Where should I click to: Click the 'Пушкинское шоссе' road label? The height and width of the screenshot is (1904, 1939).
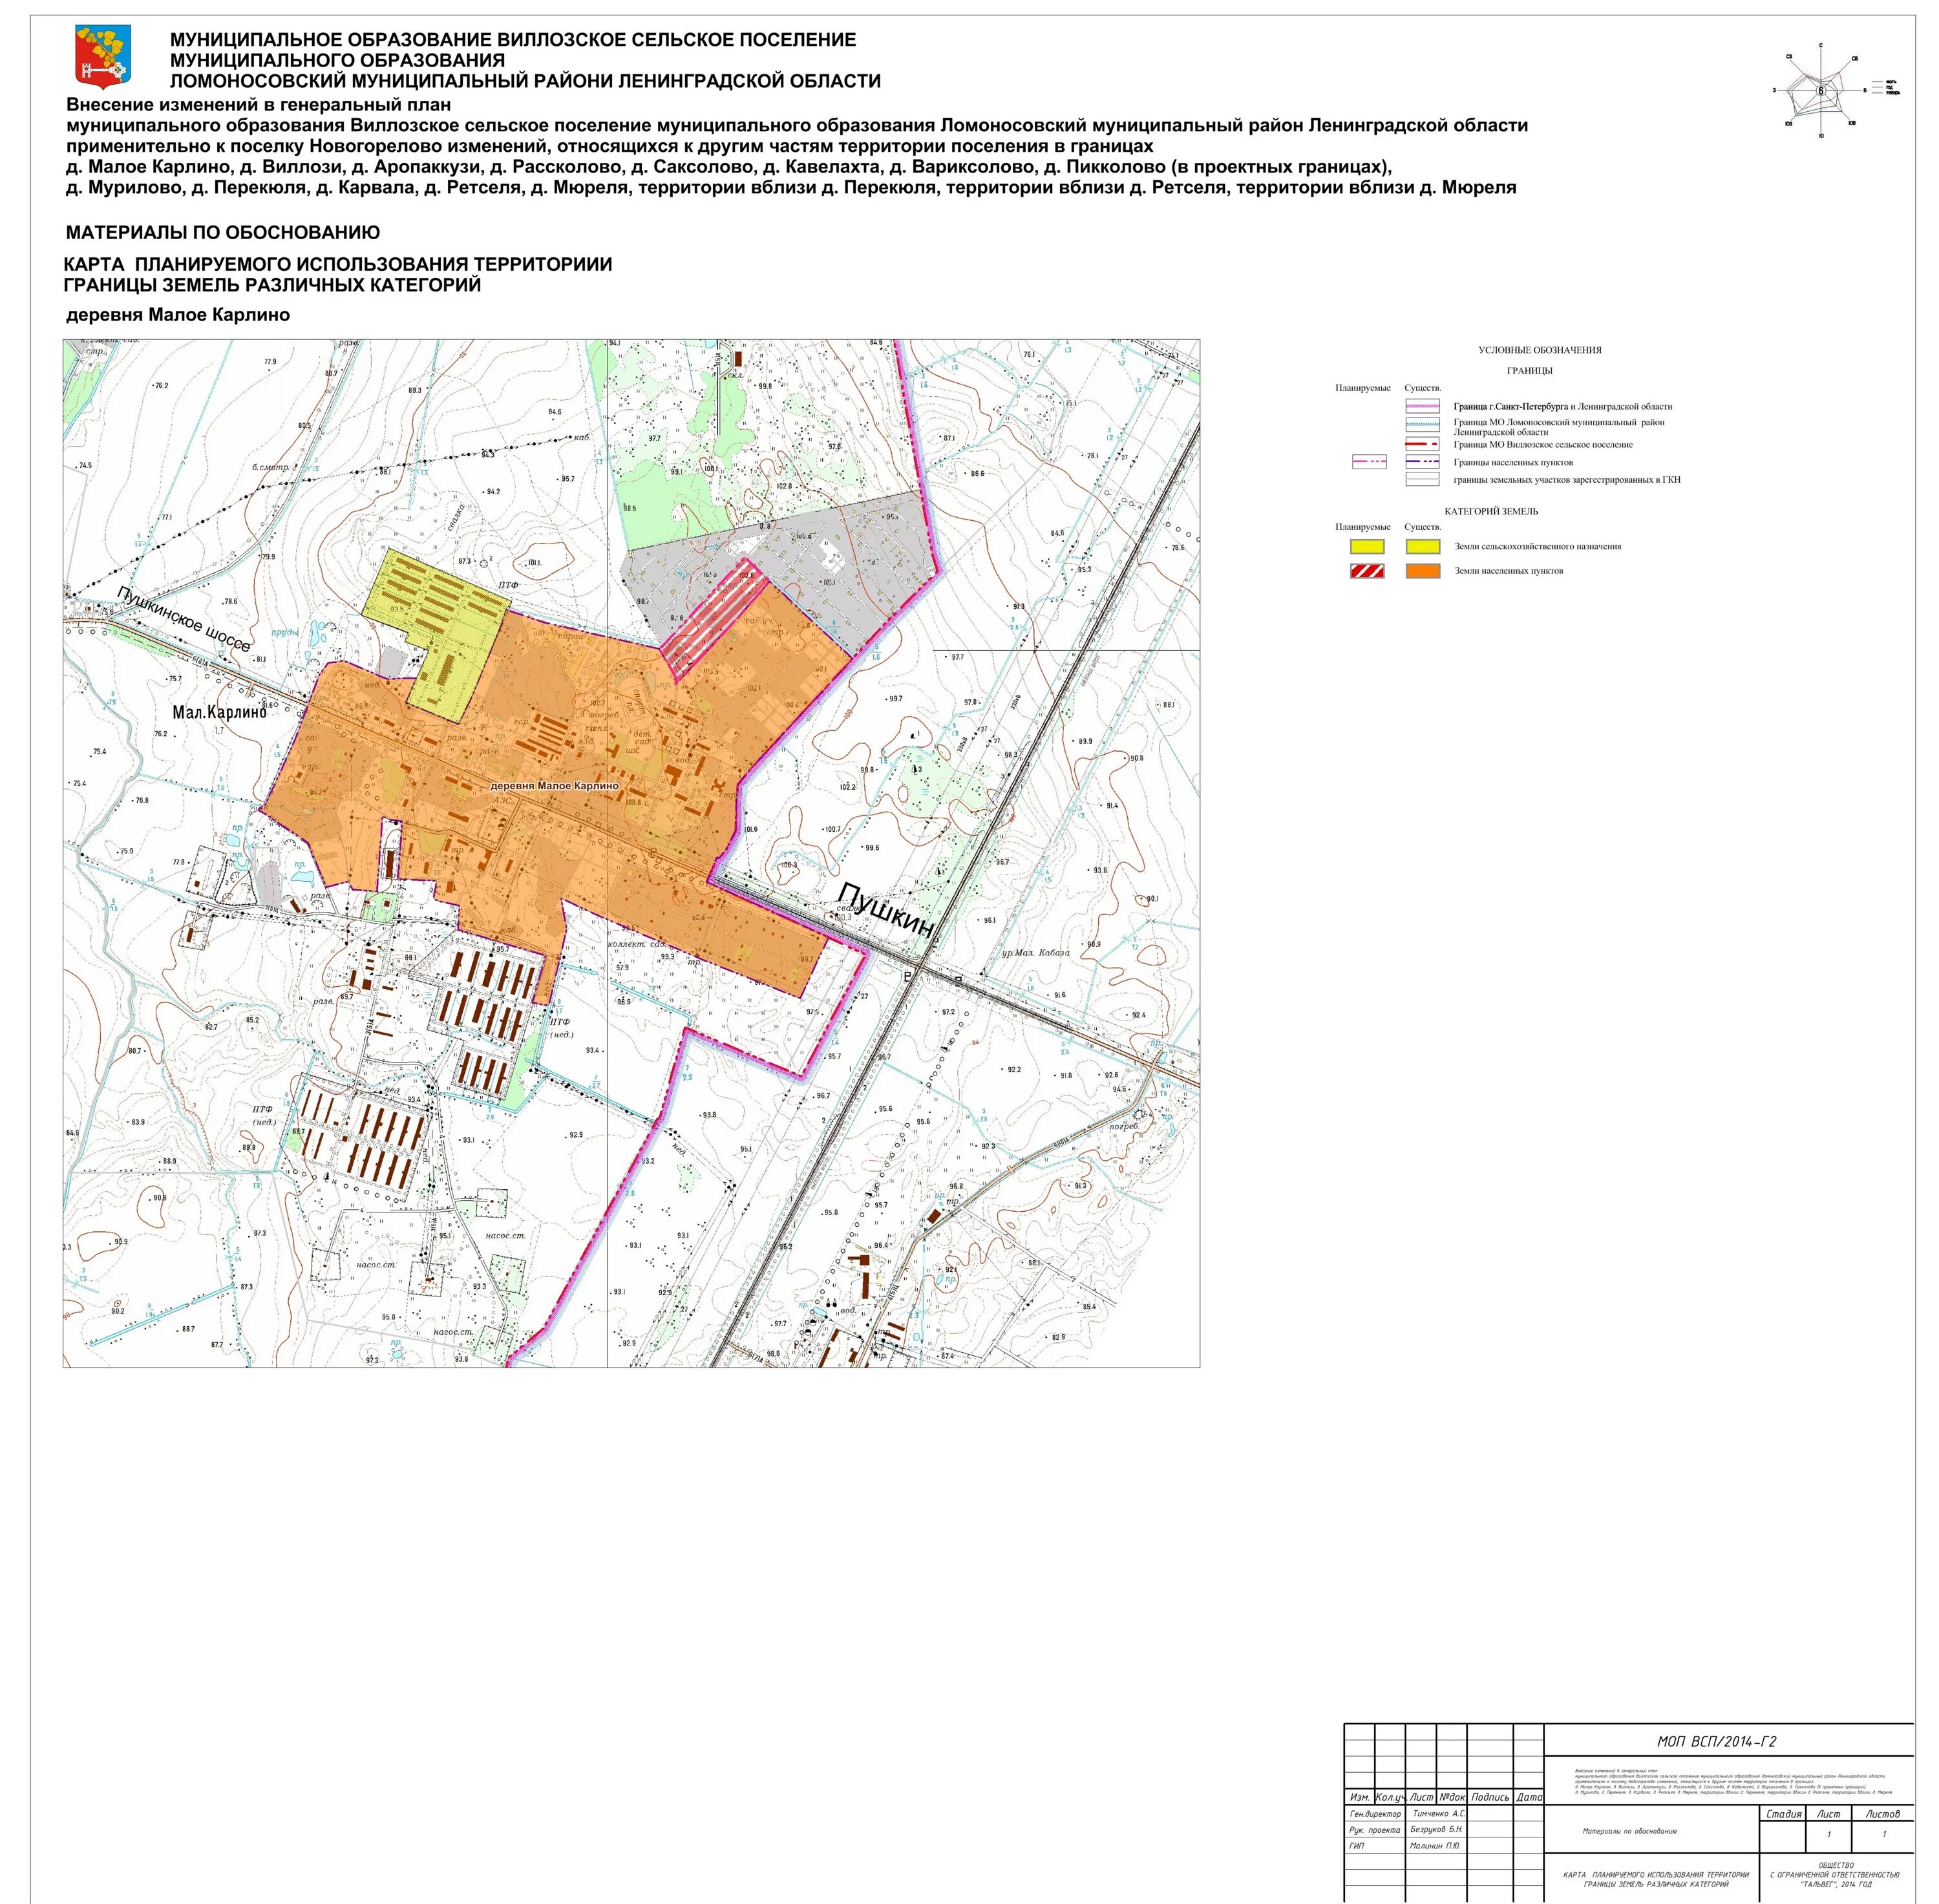[184, 620]
